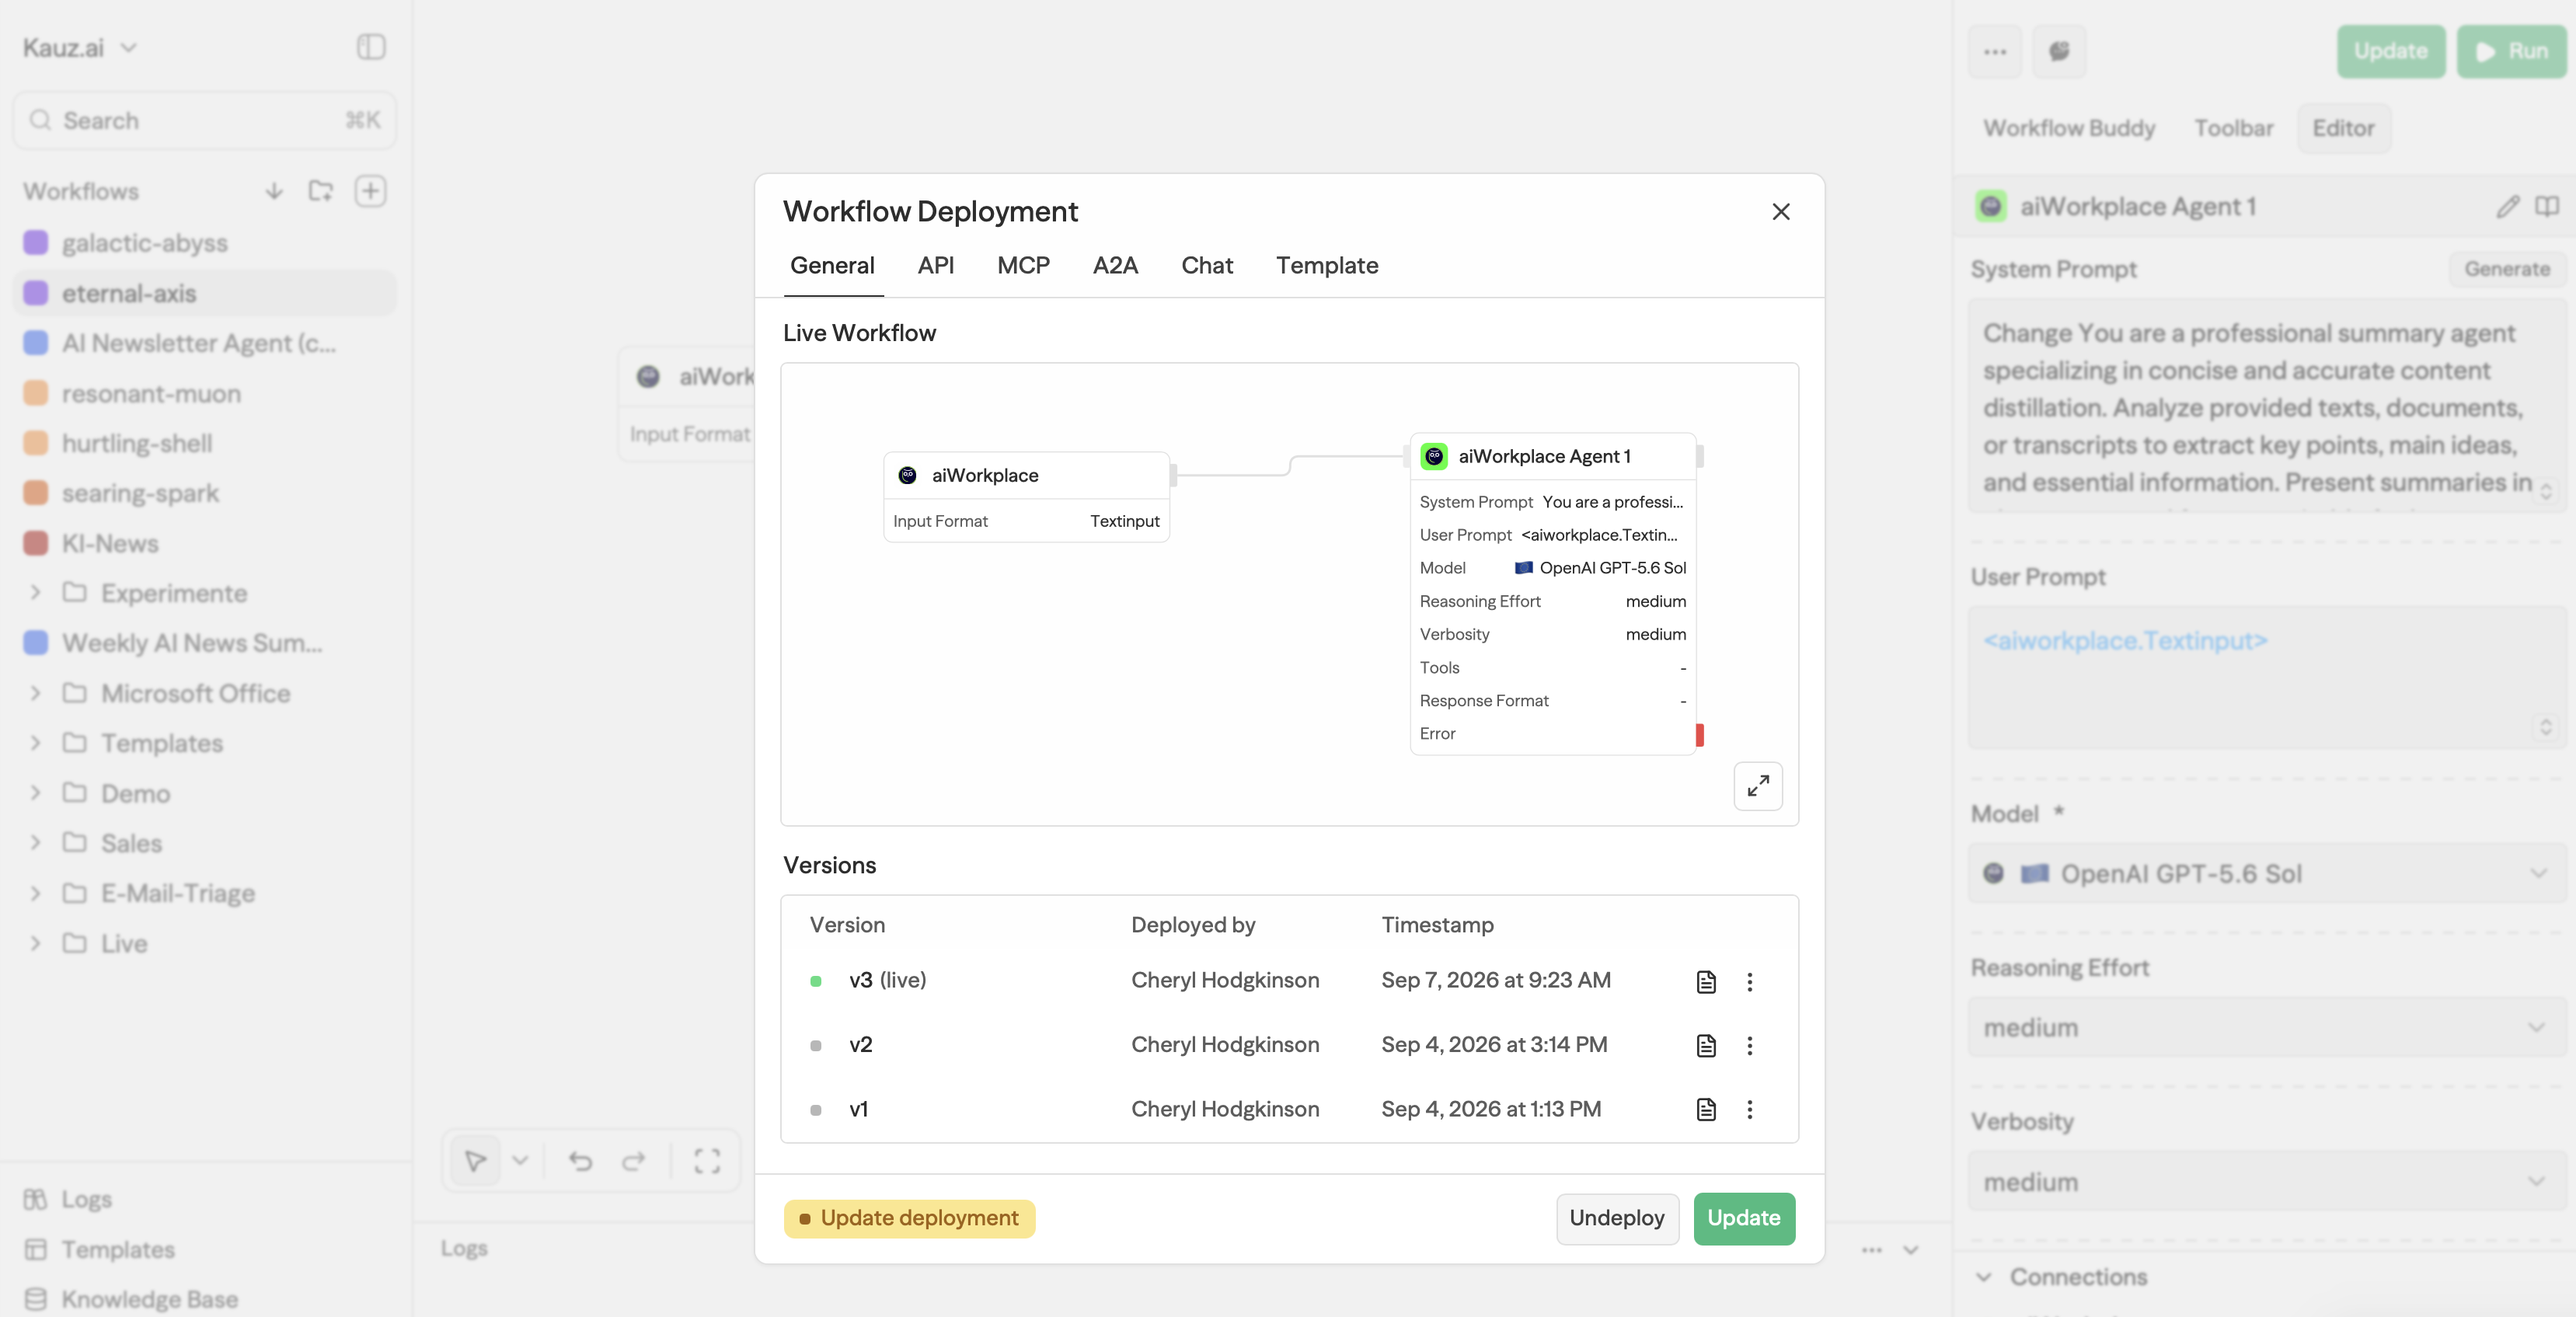Viewport: 2576px width, 1317px height.
Task: Click the add workflow plus icon
Action: tap(370, 191)
